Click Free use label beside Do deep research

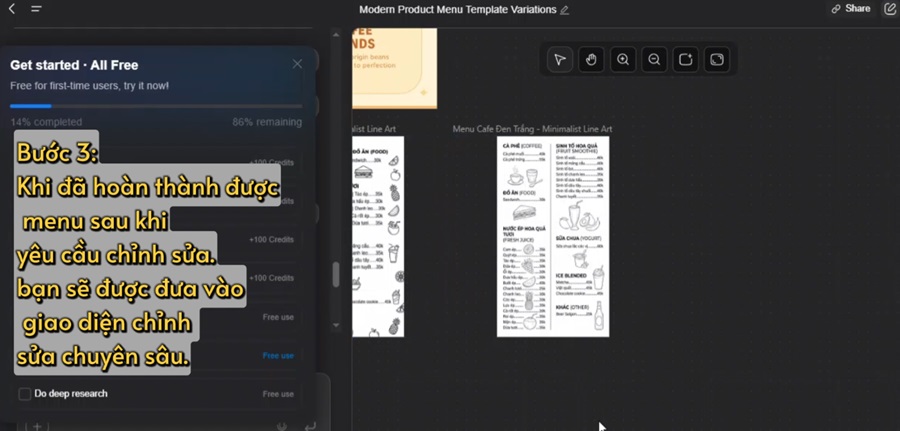click(x=278, y=394)
